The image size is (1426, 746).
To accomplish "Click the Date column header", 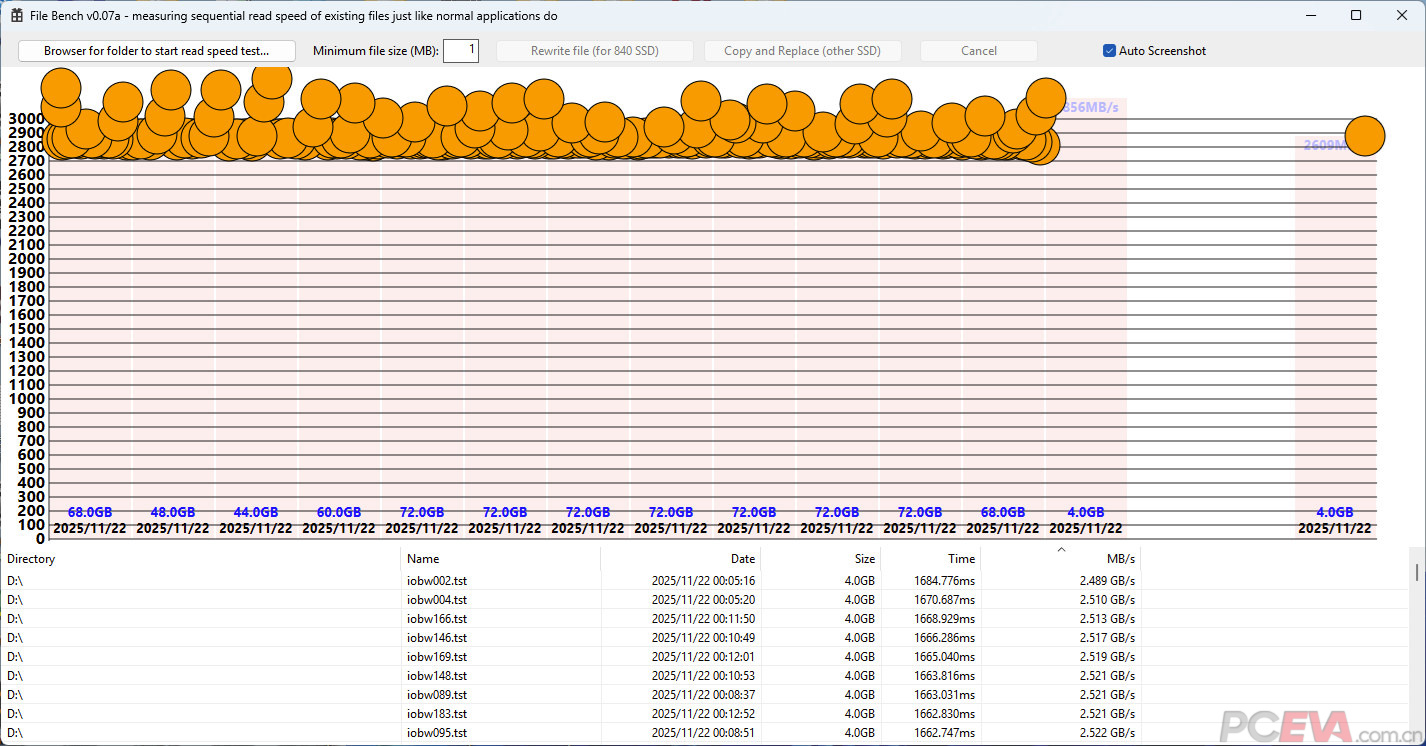I will tap(680, 559).
